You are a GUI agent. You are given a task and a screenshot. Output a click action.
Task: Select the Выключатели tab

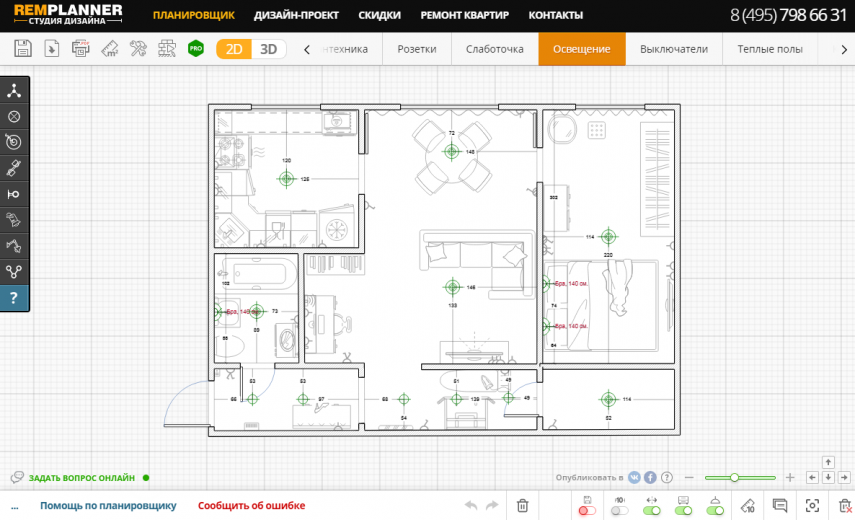673,49
